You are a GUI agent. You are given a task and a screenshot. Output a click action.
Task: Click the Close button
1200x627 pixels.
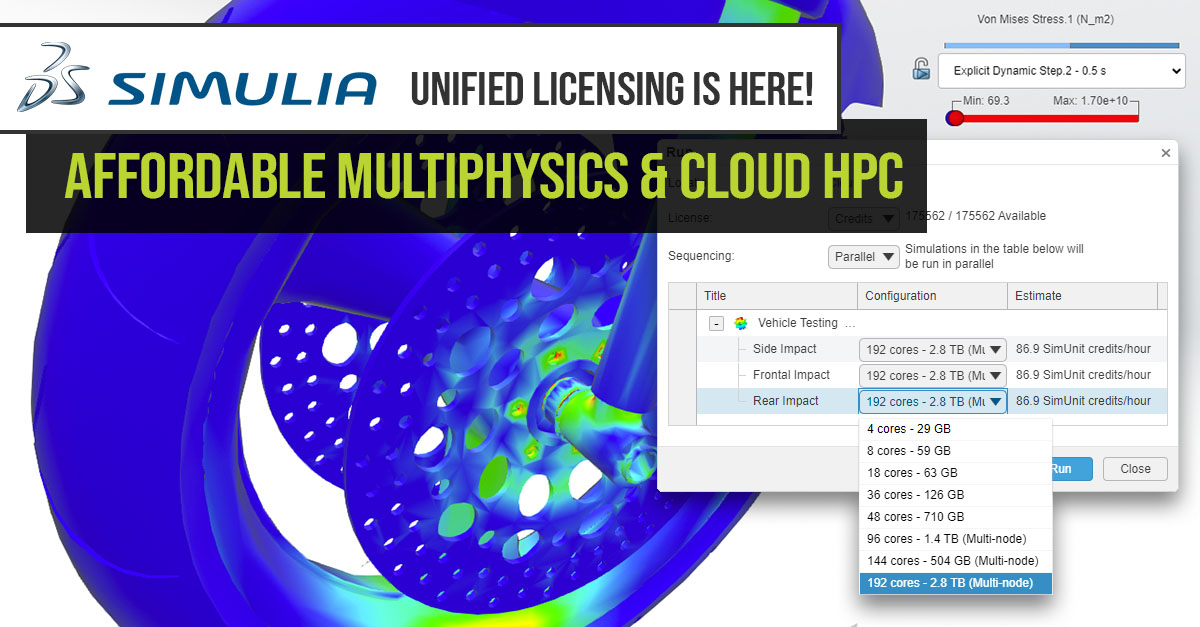1135,468
